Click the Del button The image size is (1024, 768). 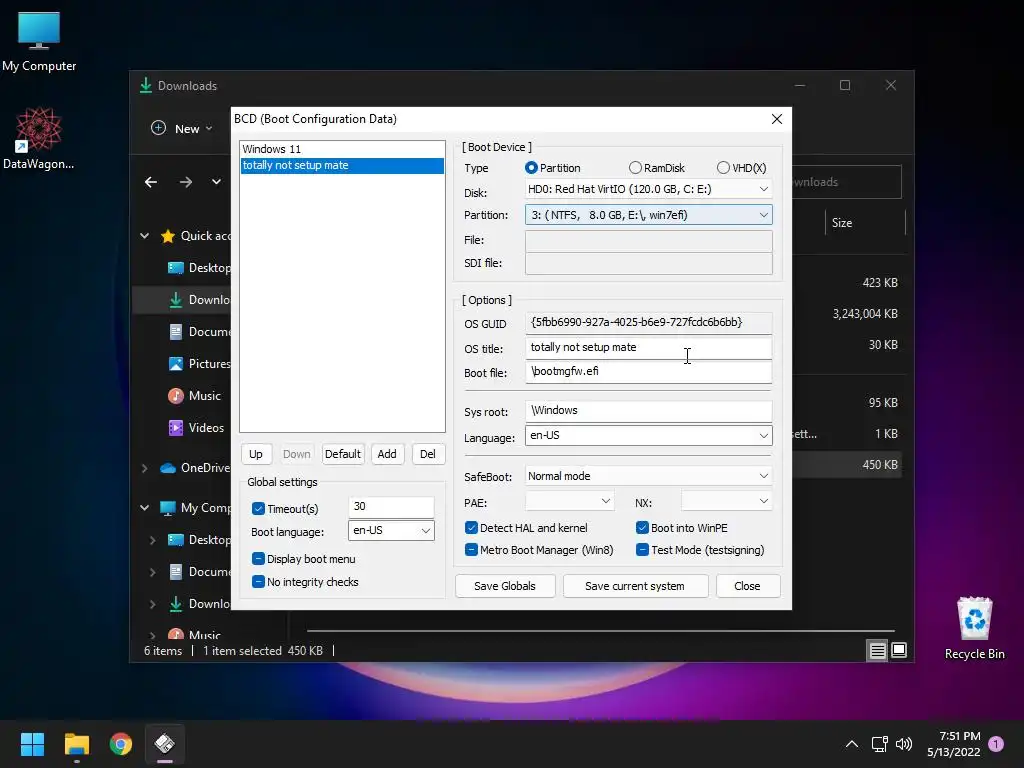coord(428,454)
